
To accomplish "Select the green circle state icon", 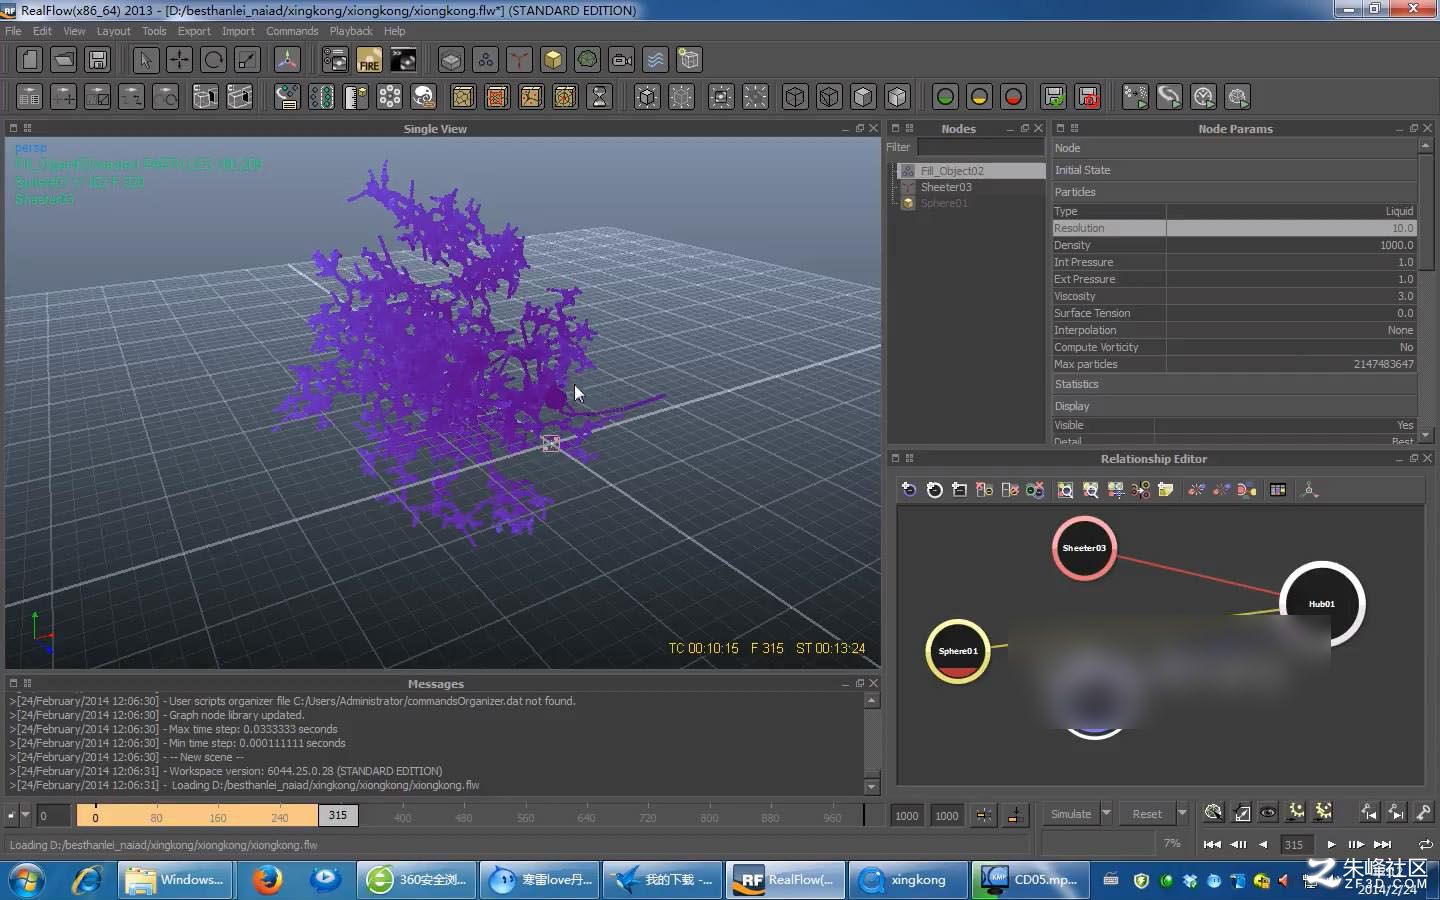I will coord(945,97).
